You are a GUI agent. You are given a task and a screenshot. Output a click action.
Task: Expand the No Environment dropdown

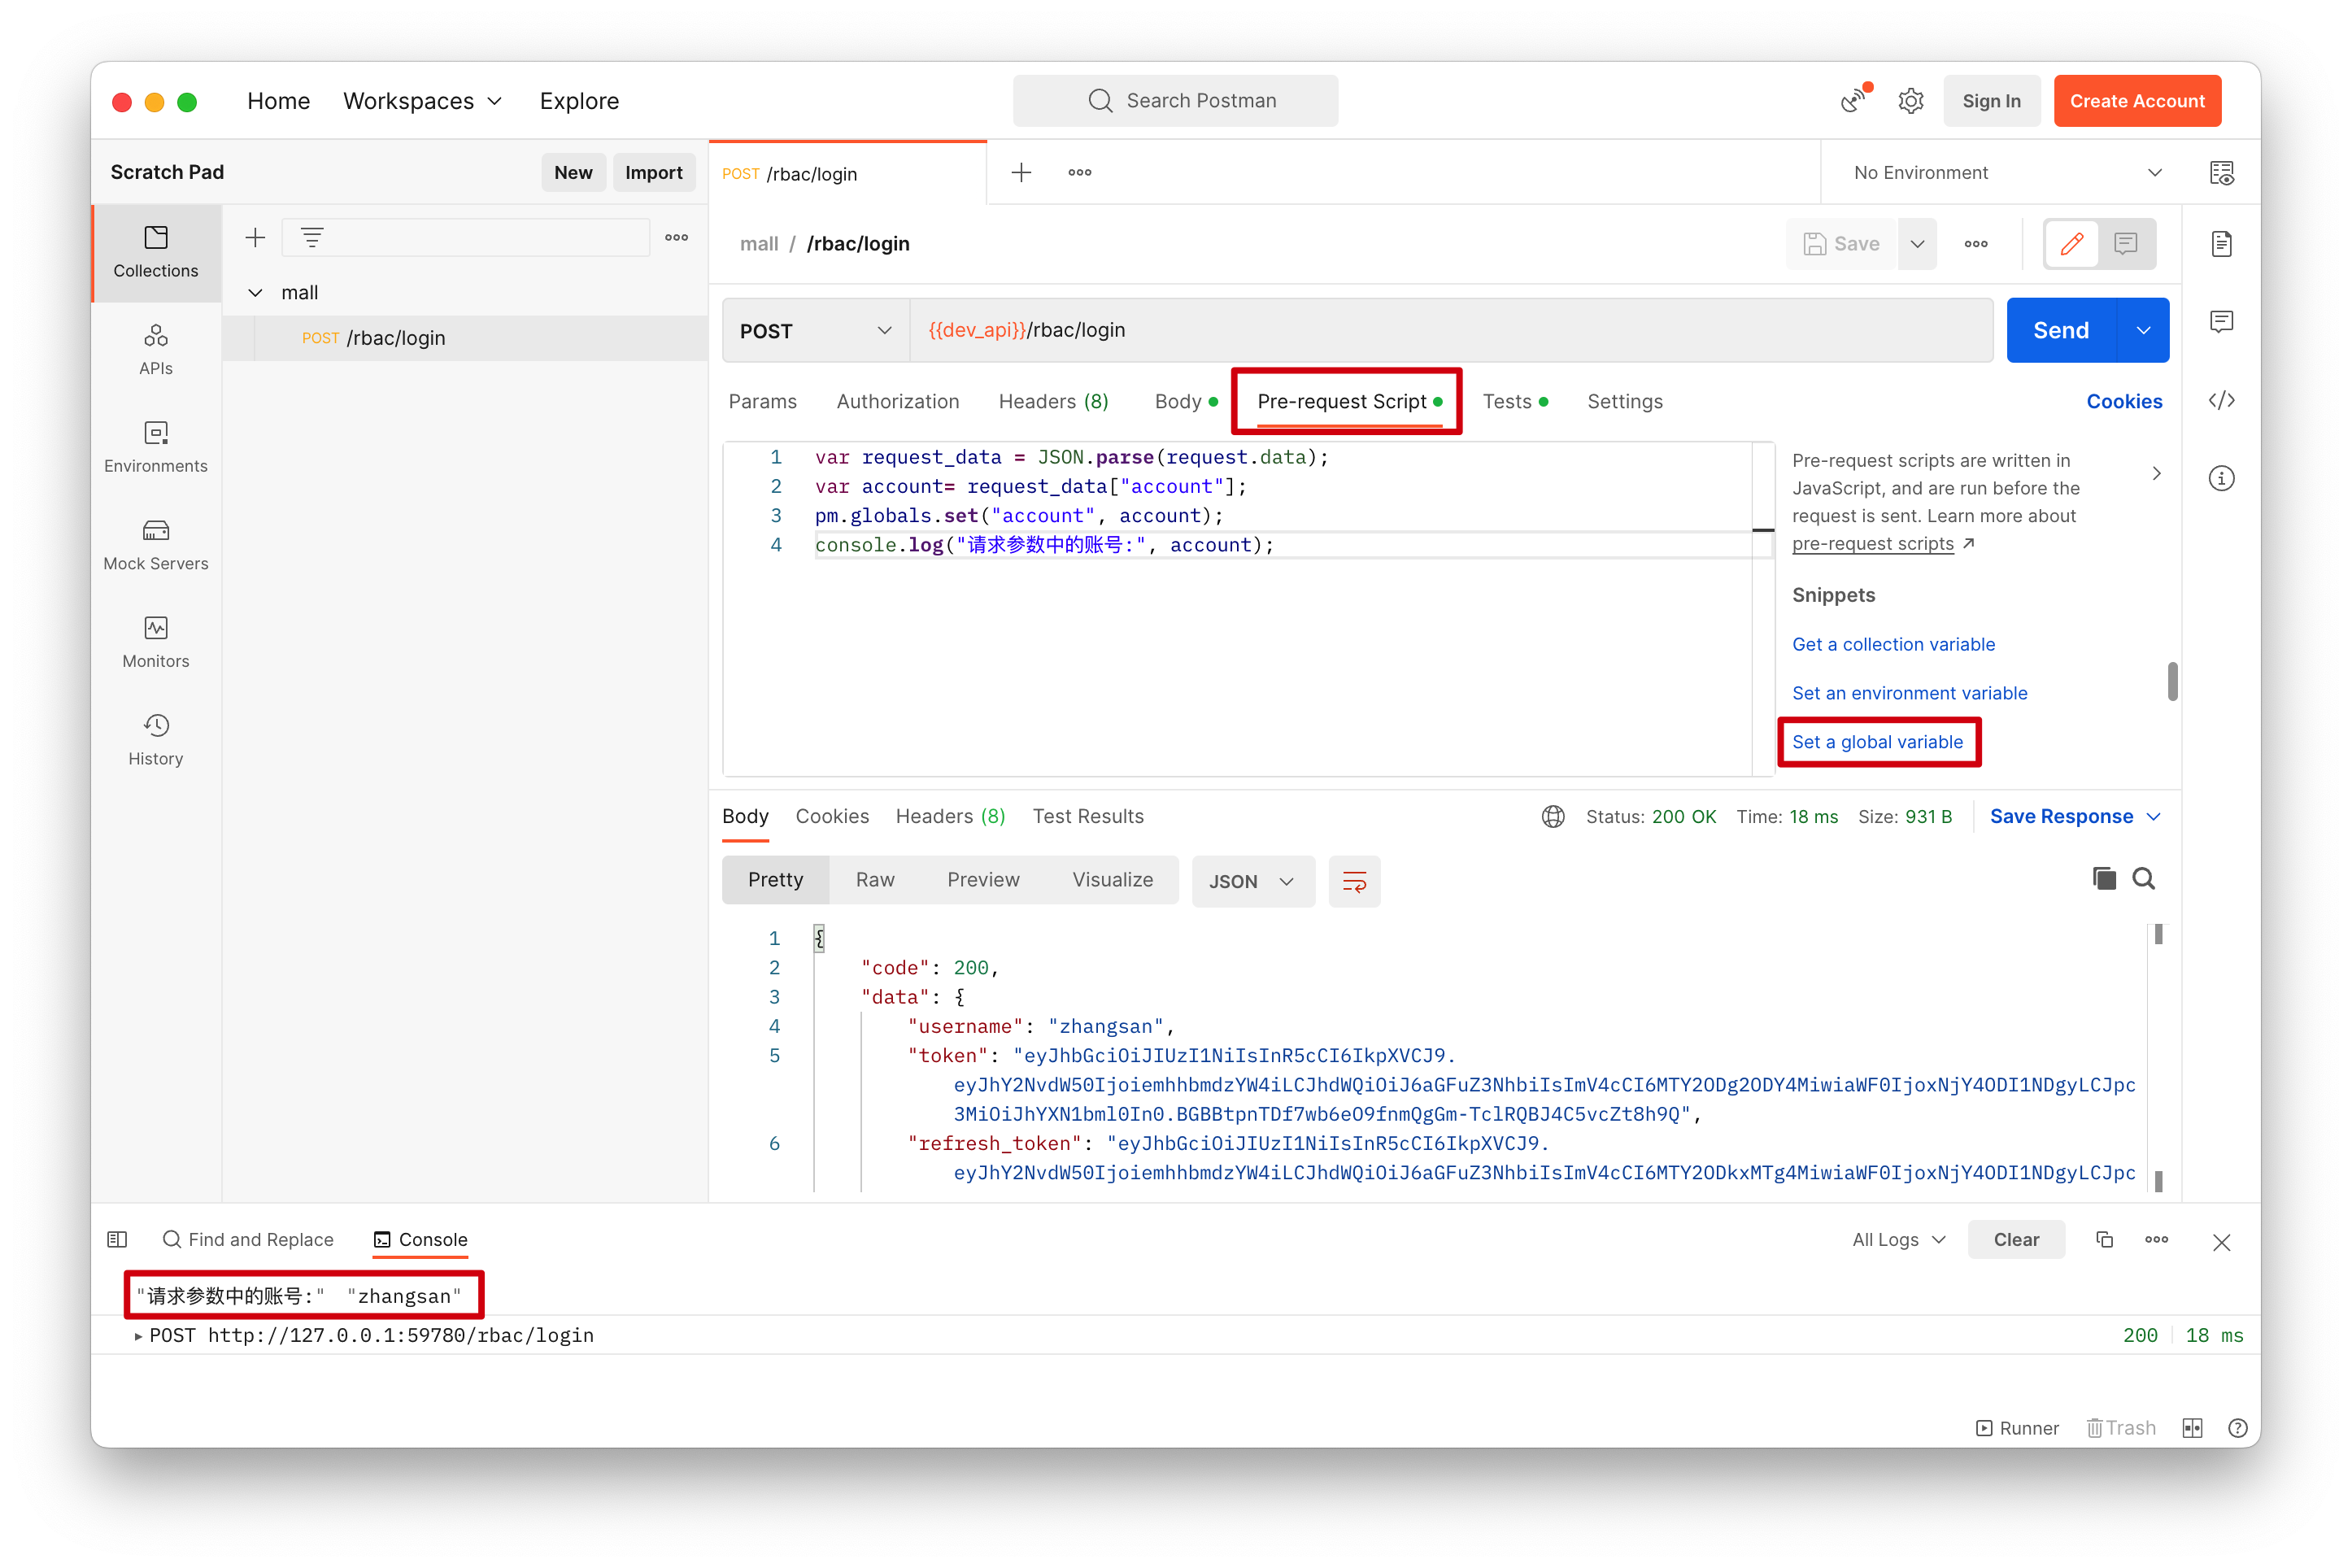click(2007, 173)
